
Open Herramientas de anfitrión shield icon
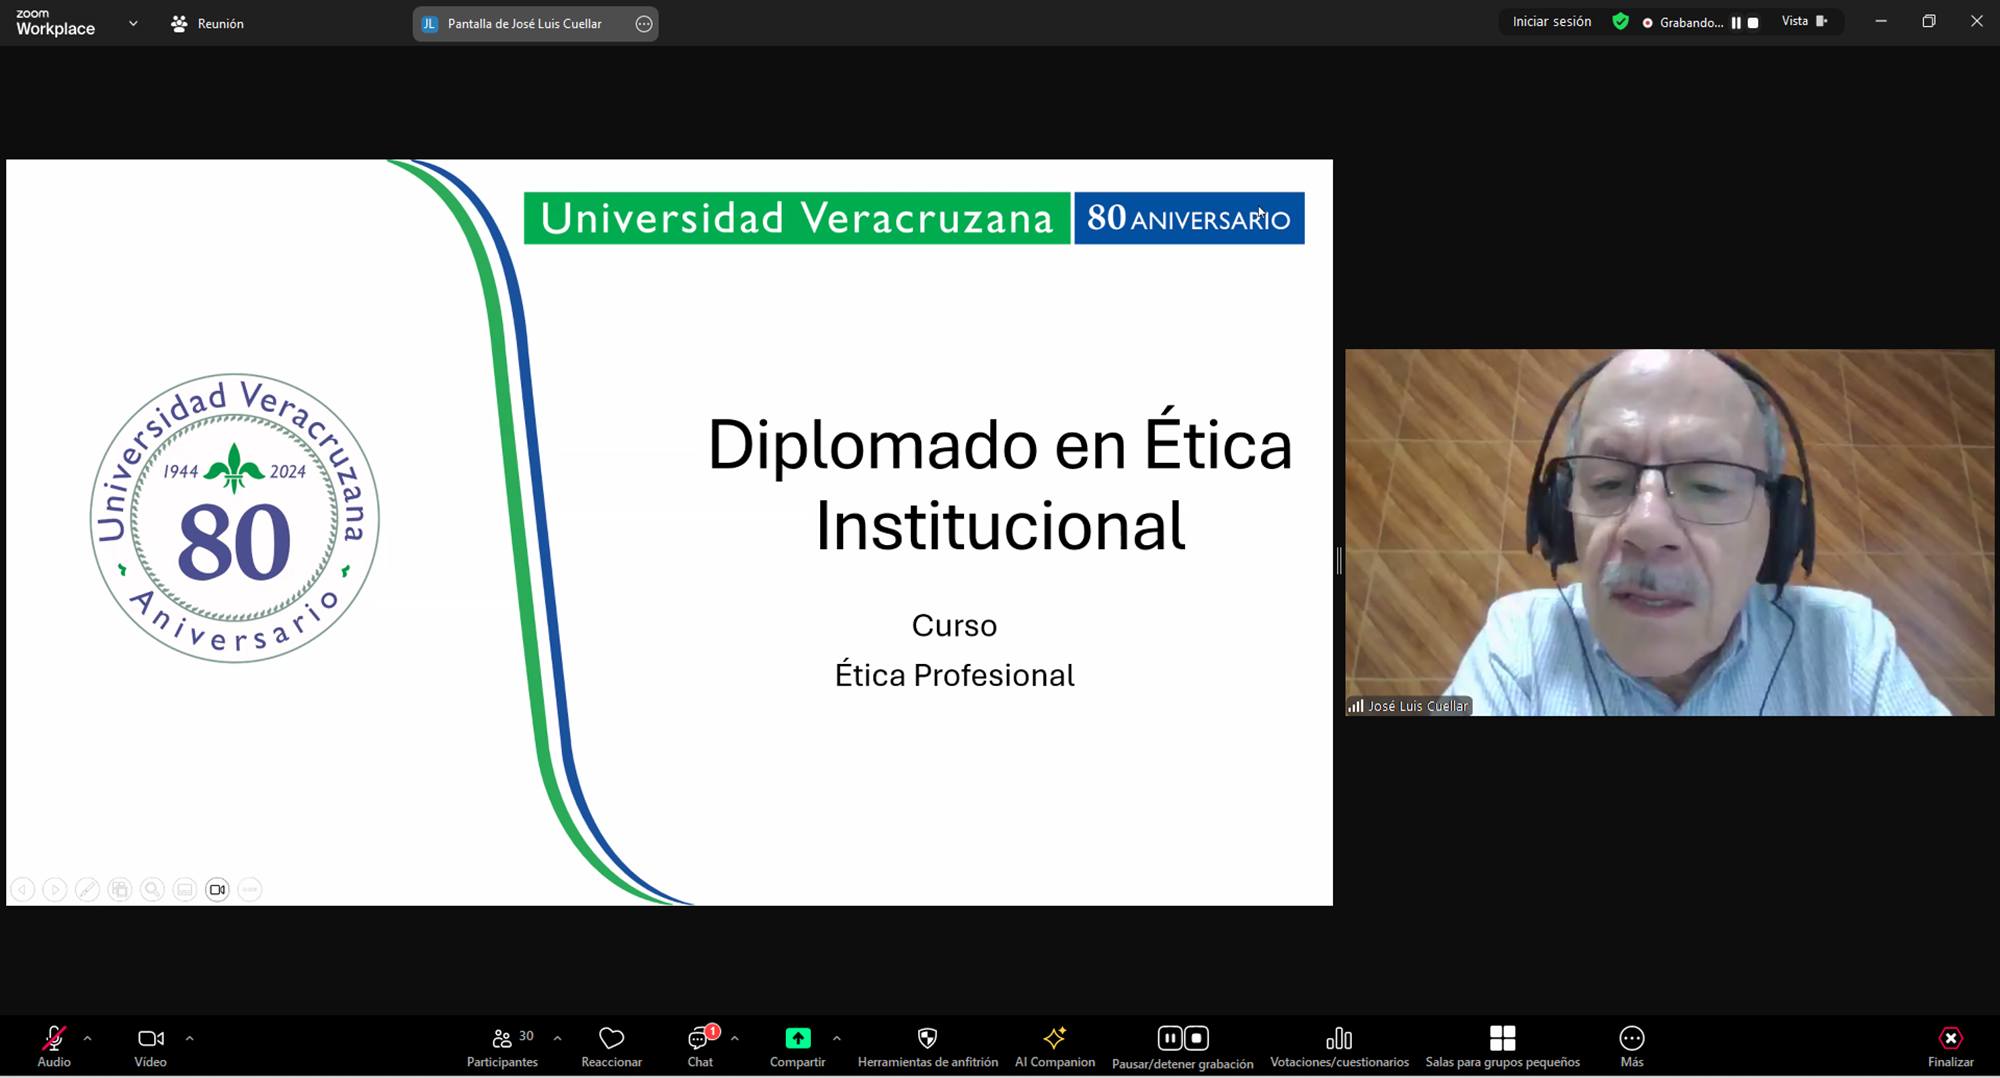click(x=927, y=1046)
